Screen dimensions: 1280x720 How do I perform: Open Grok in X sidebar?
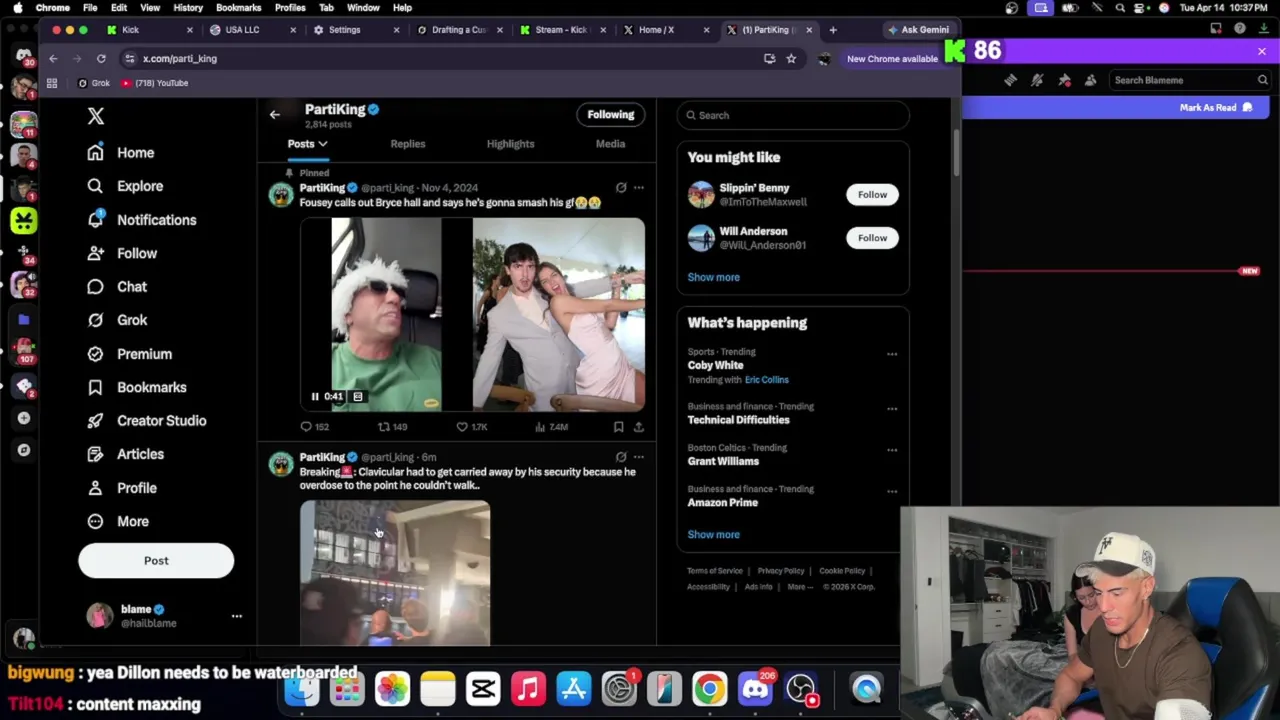click(117, 320)
